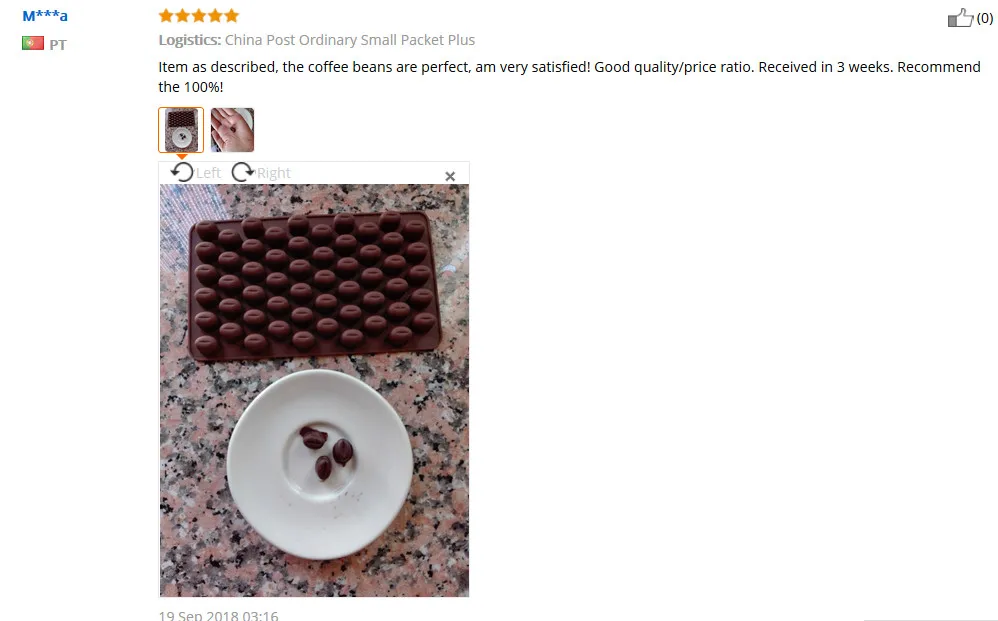998x621 pixels.
Task: Click the Portugal flag icon
Action: (32, 43)
